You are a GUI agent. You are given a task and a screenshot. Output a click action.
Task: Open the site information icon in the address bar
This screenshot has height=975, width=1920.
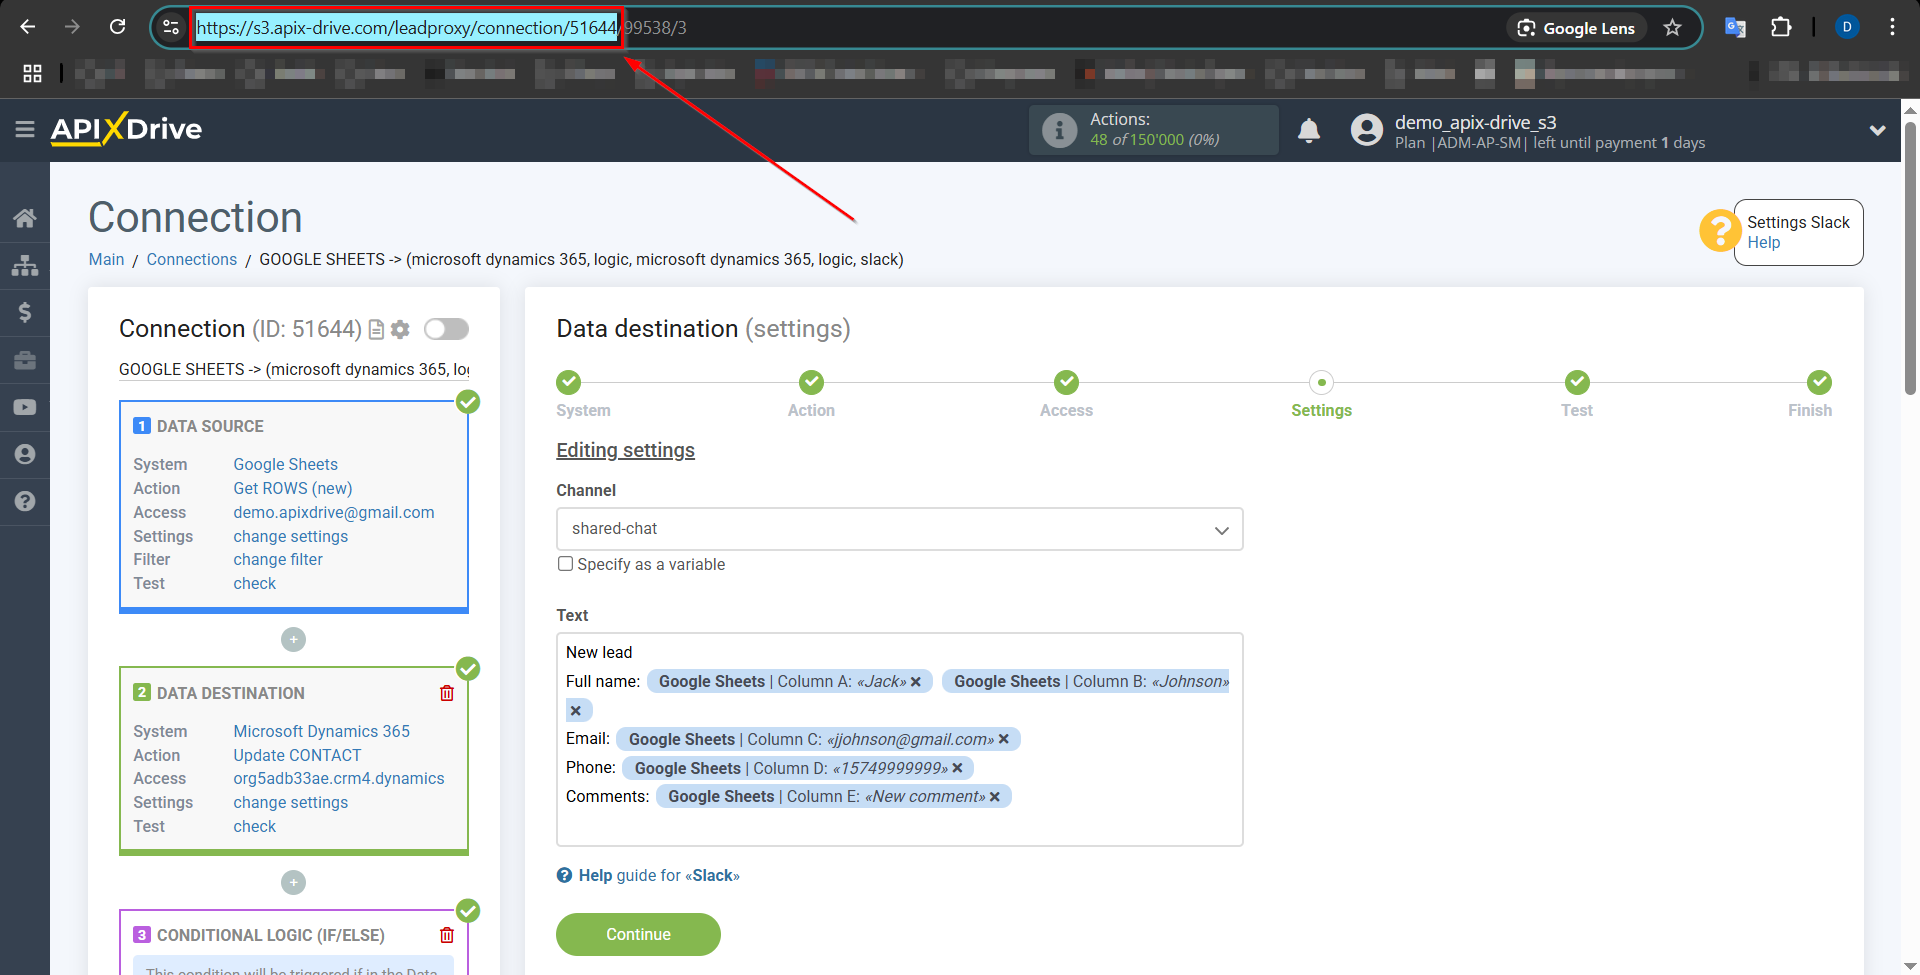[x=171, y=27]
